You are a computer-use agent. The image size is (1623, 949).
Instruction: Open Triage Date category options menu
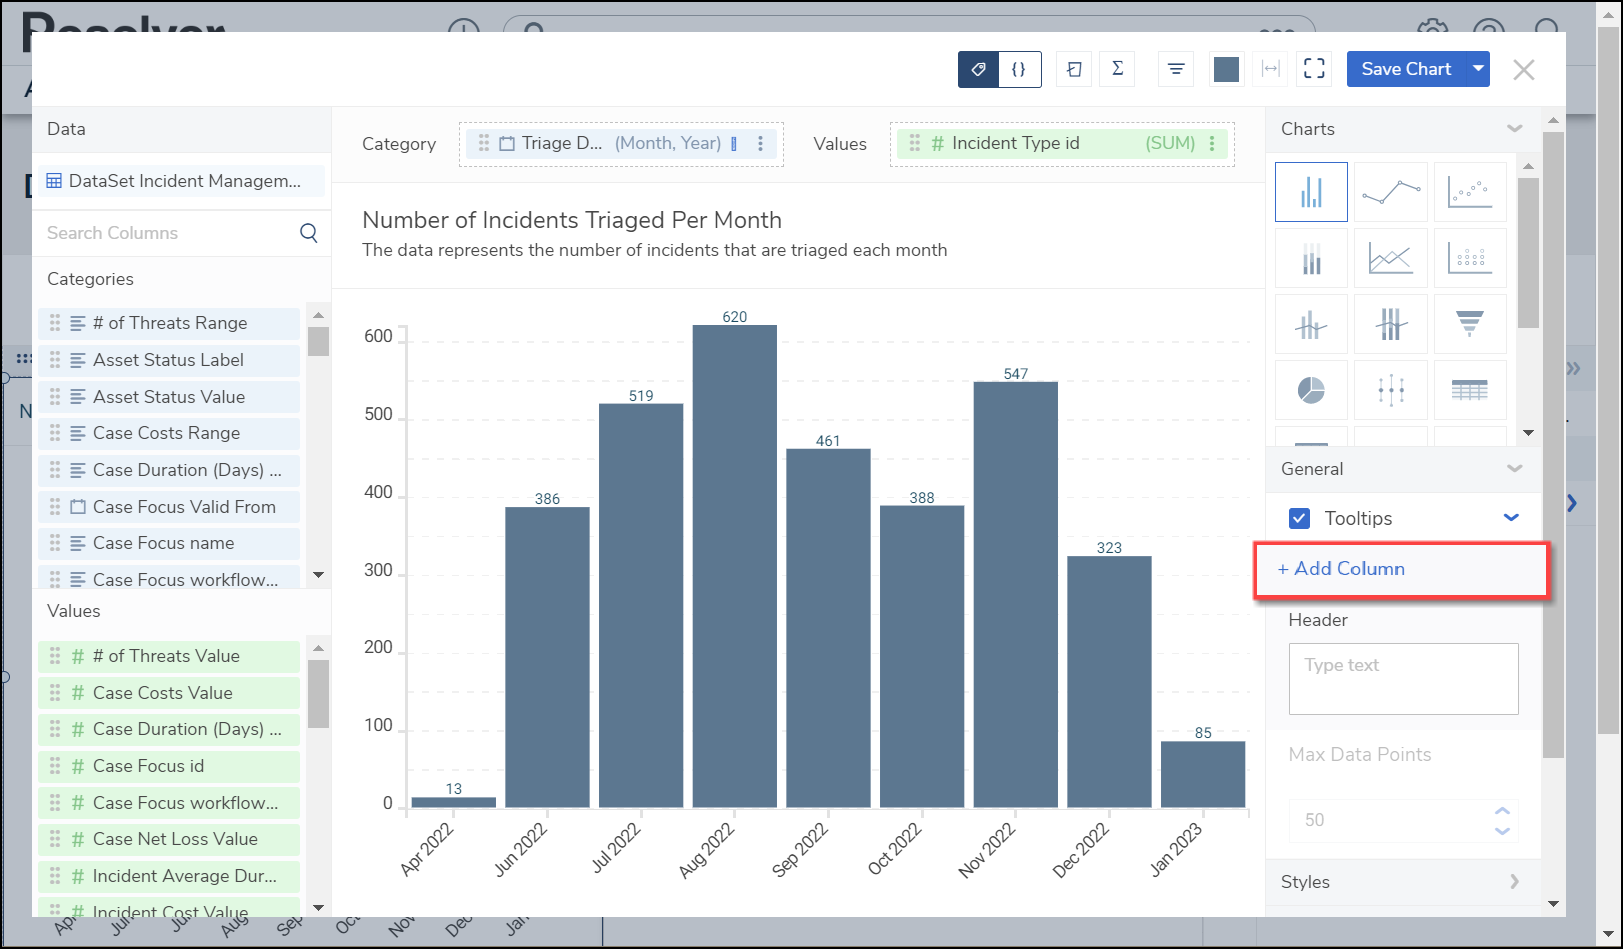pos(761,144)
